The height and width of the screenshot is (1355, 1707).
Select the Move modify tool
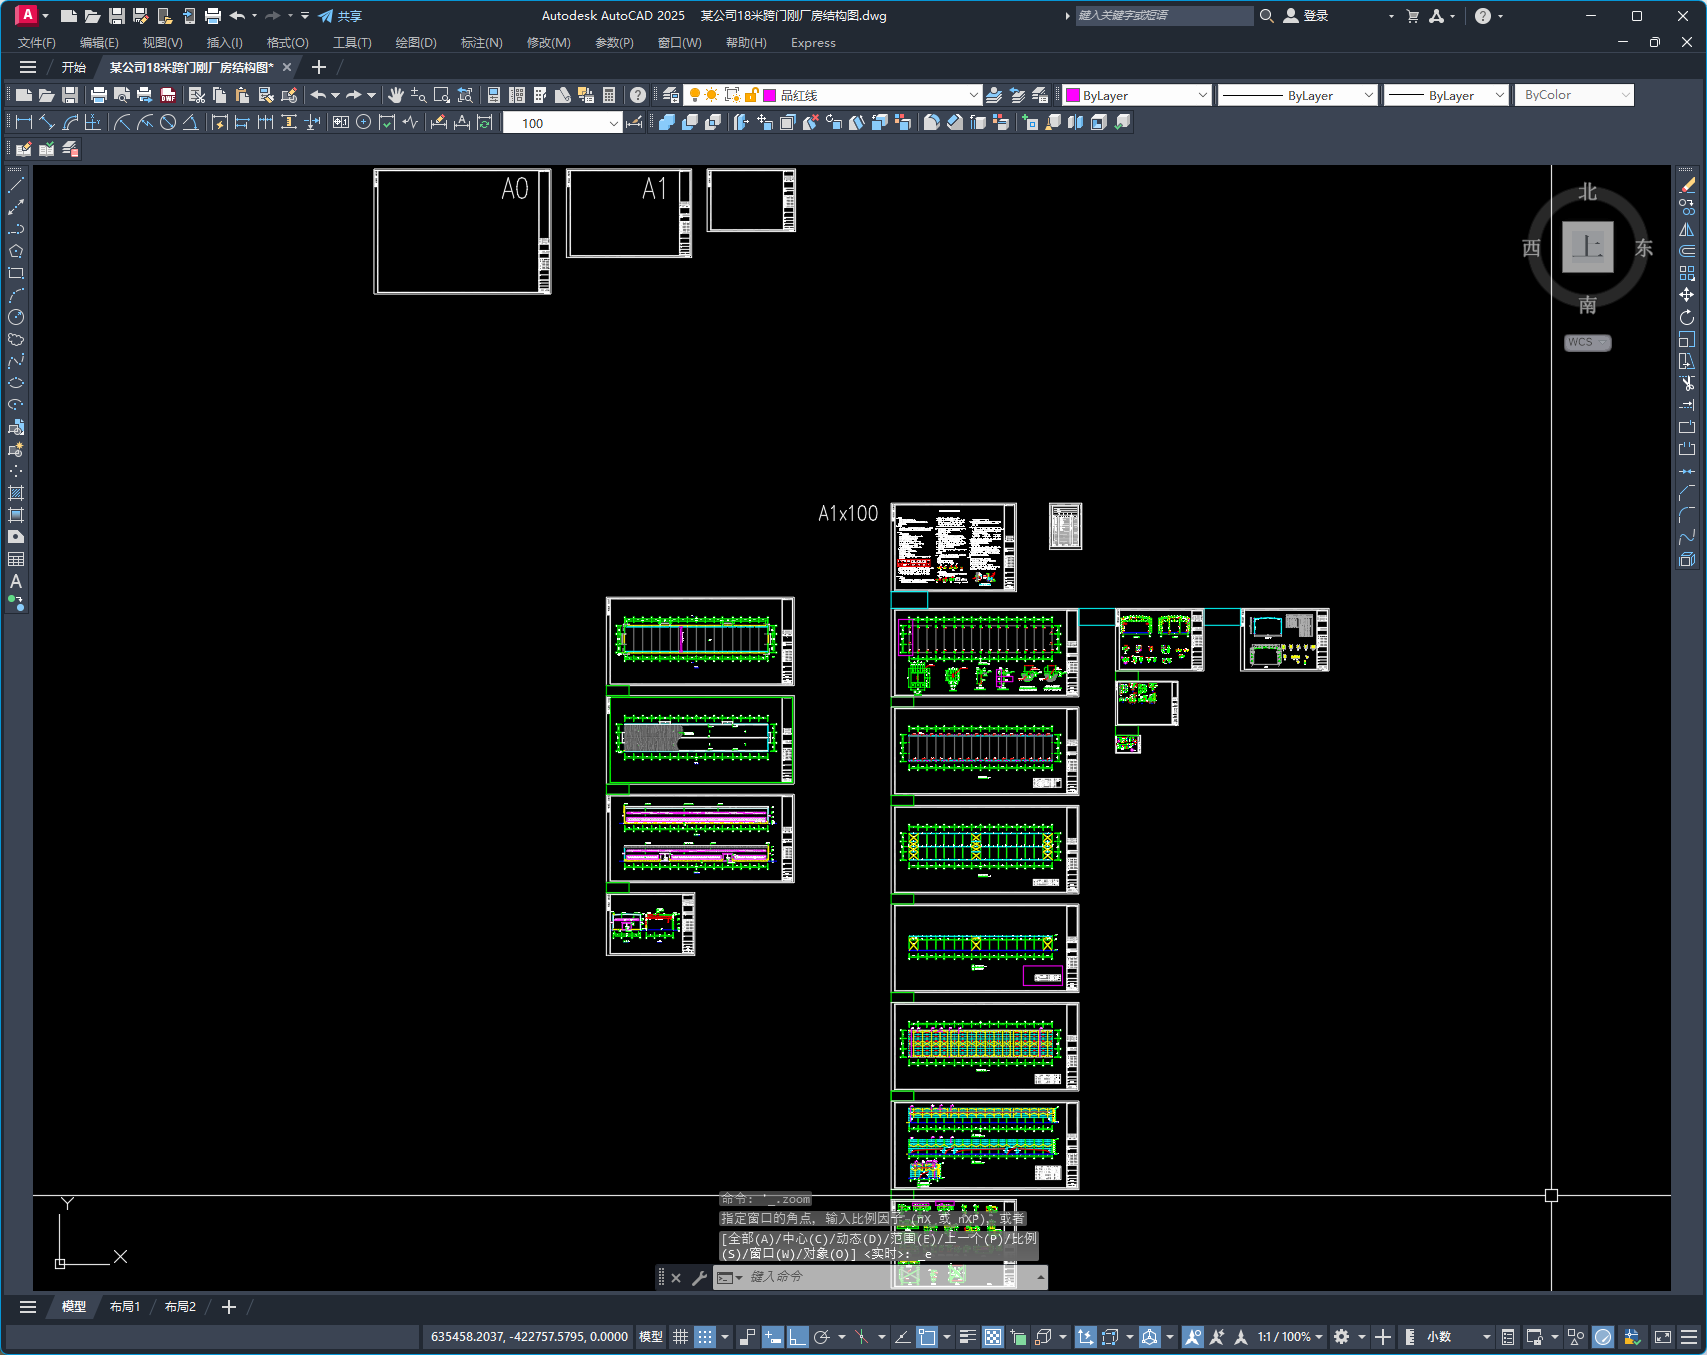[x=1687, y=295]
